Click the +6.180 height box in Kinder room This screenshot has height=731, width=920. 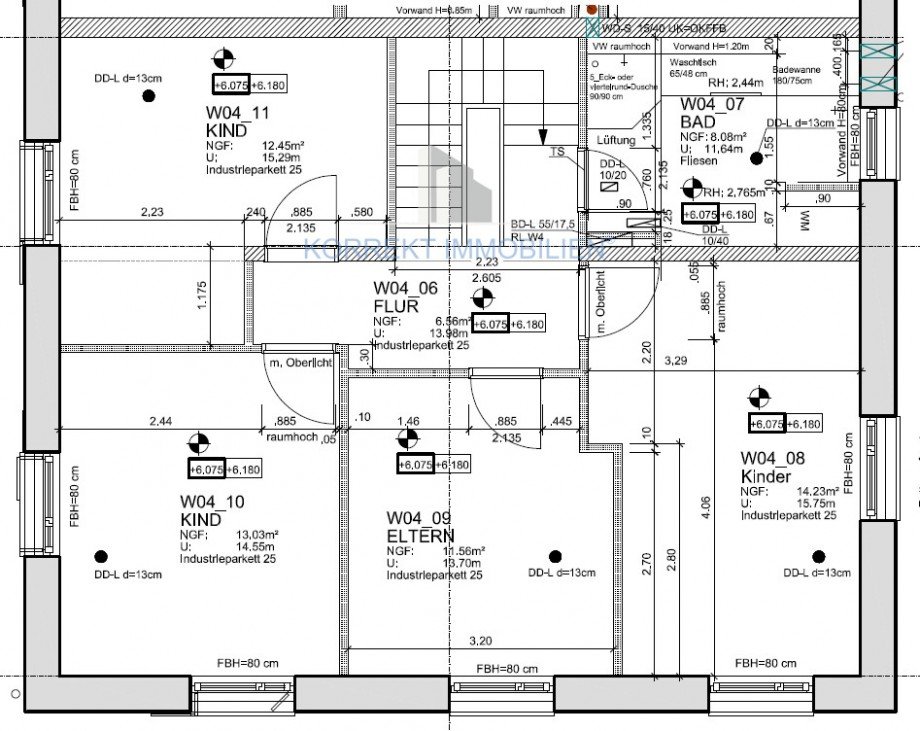[804, 424]
